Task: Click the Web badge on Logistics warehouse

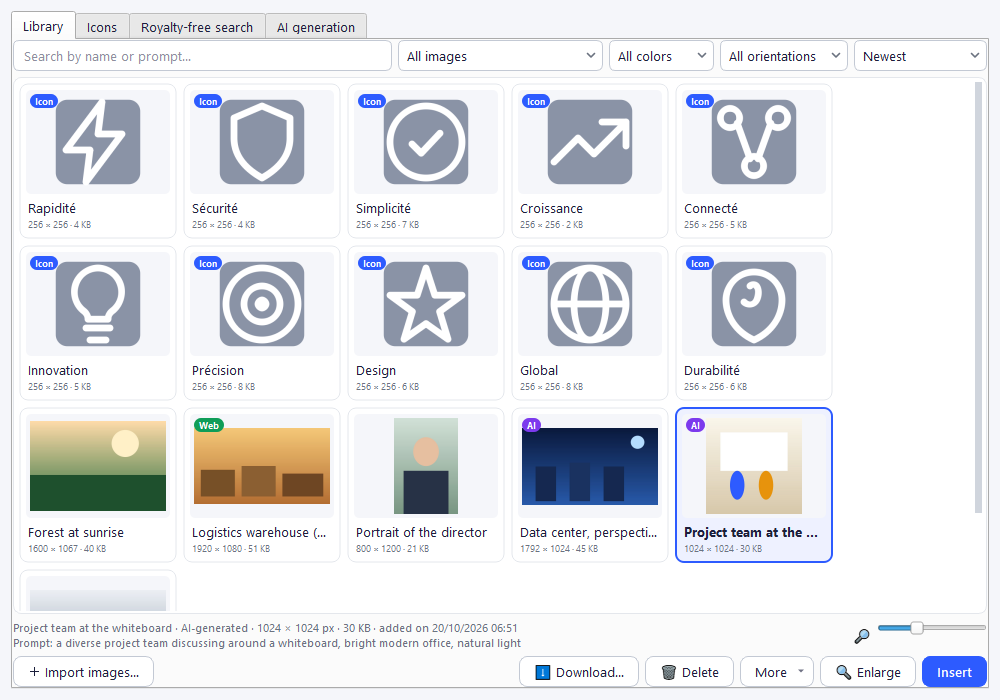Action: point(209,425)
